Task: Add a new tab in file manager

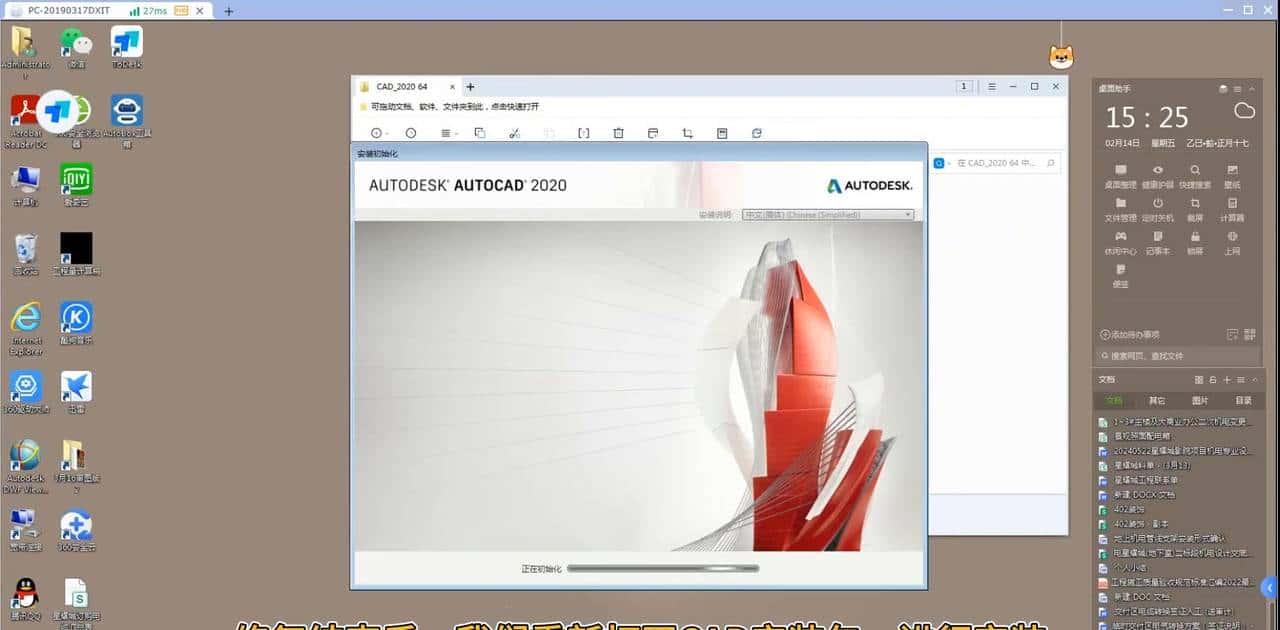Action: pos(470,87)
